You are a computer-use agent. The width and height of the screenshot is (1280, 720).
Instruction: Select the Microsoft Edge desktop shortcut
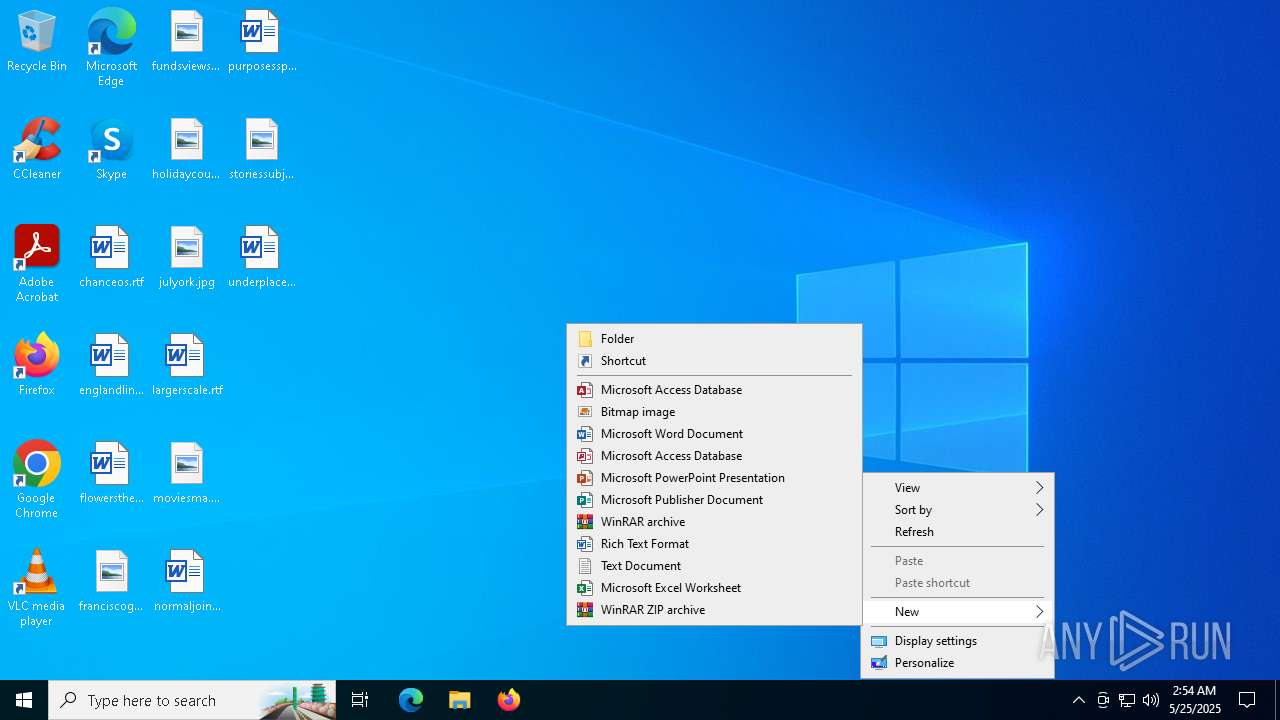(111, 48)
